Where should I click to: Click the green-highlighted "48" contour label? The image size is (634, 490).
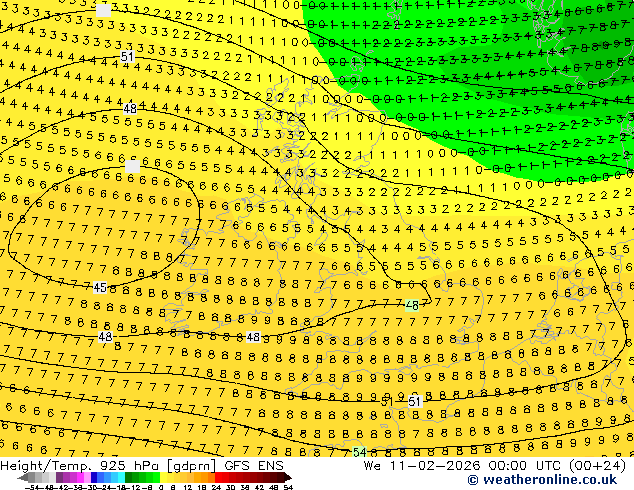[412, 305]
